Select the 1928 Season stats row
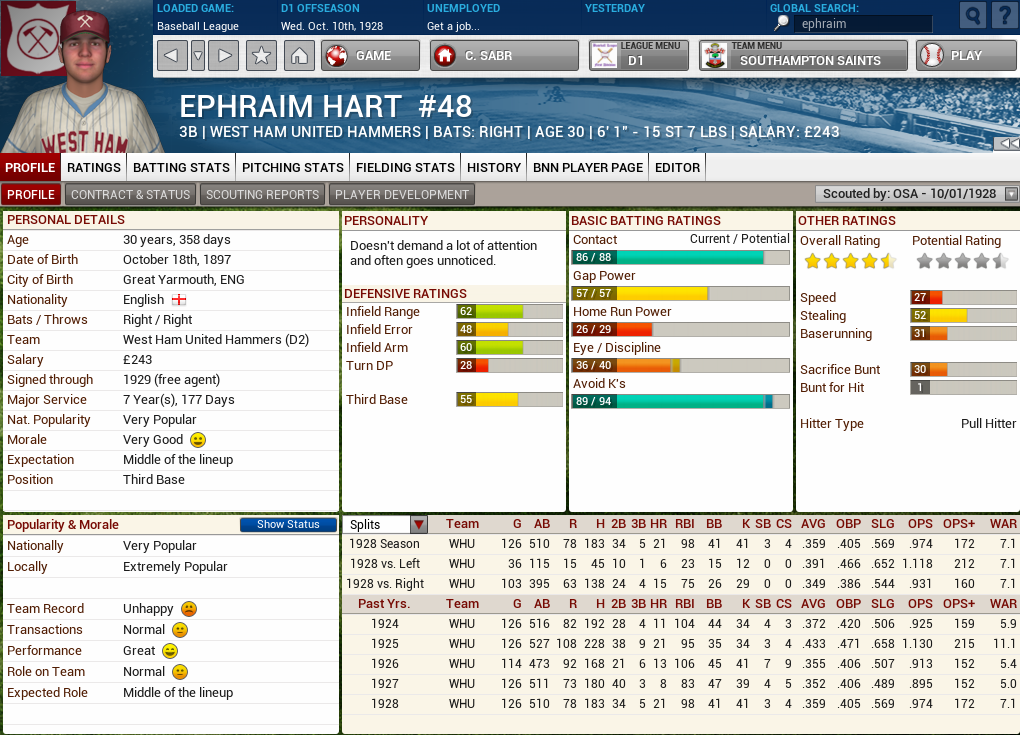The image size is (1020, 735). 680,544
